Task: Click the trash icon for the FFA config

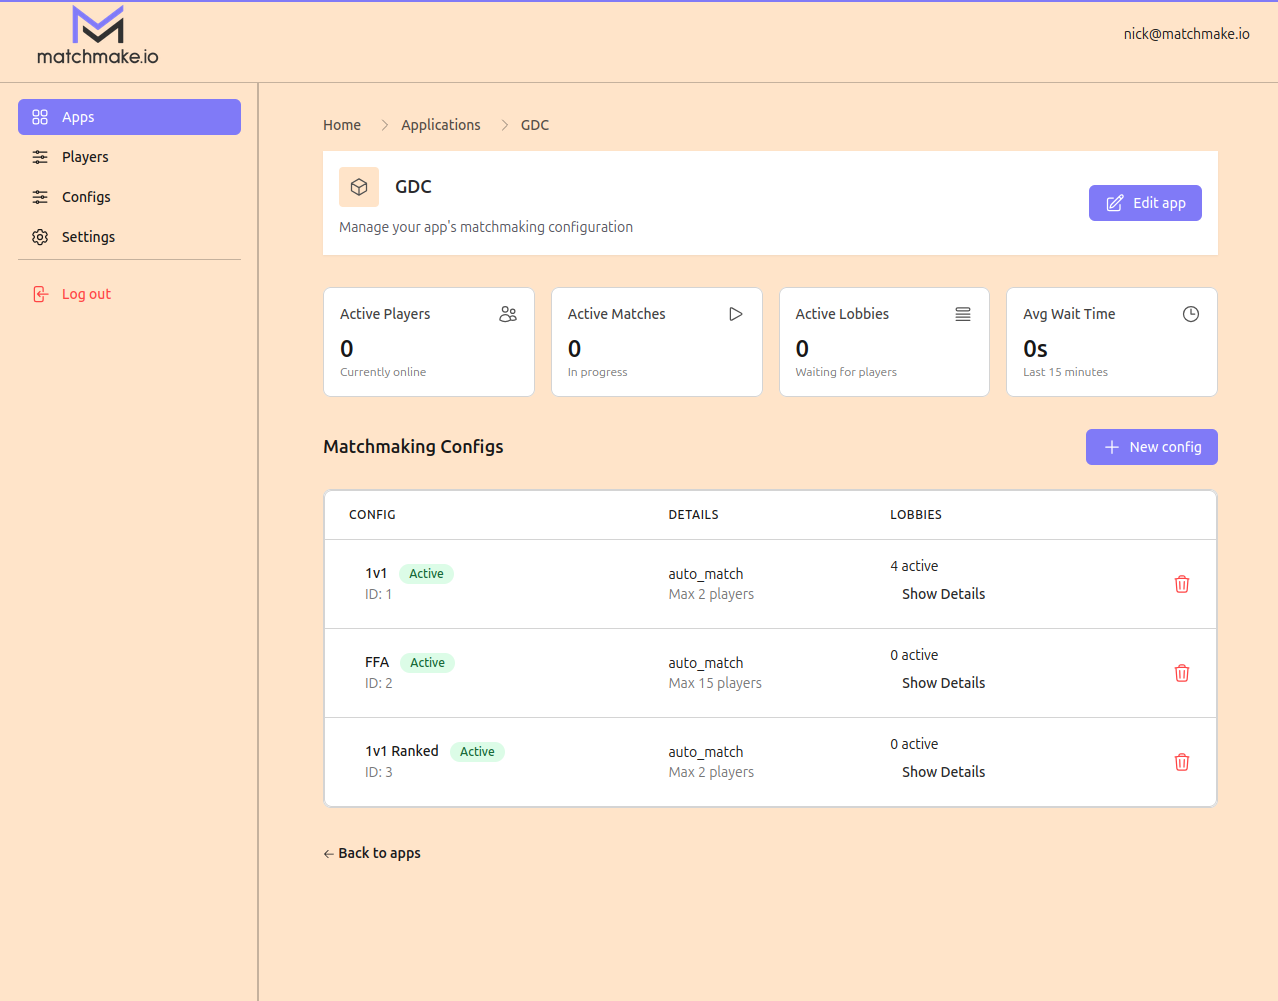Action: point(1182,673)
